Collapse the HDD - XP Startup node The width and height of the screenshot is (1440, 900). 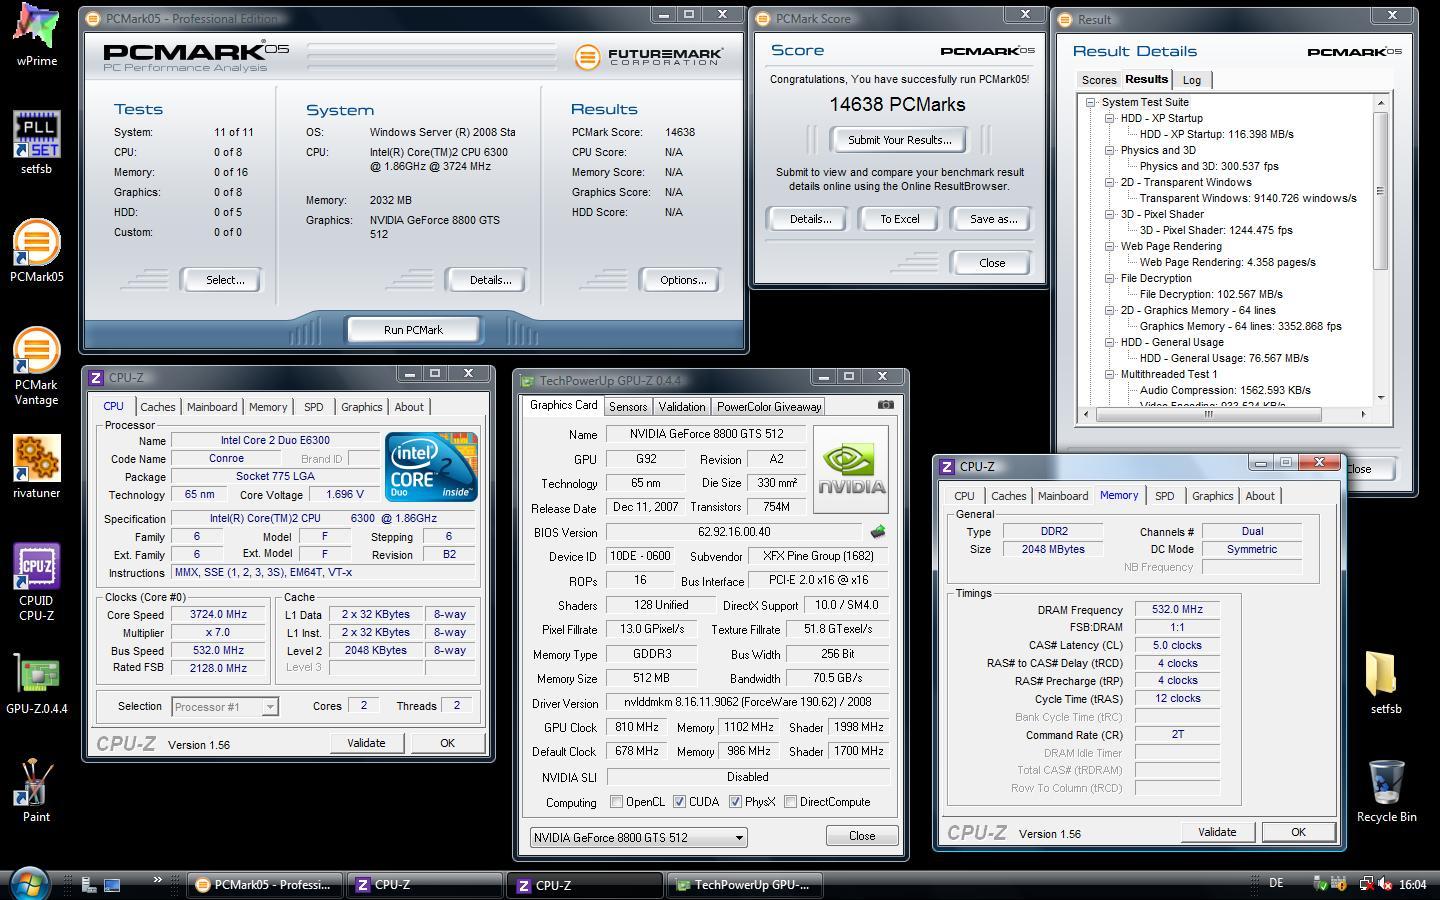coord(1110,118)
